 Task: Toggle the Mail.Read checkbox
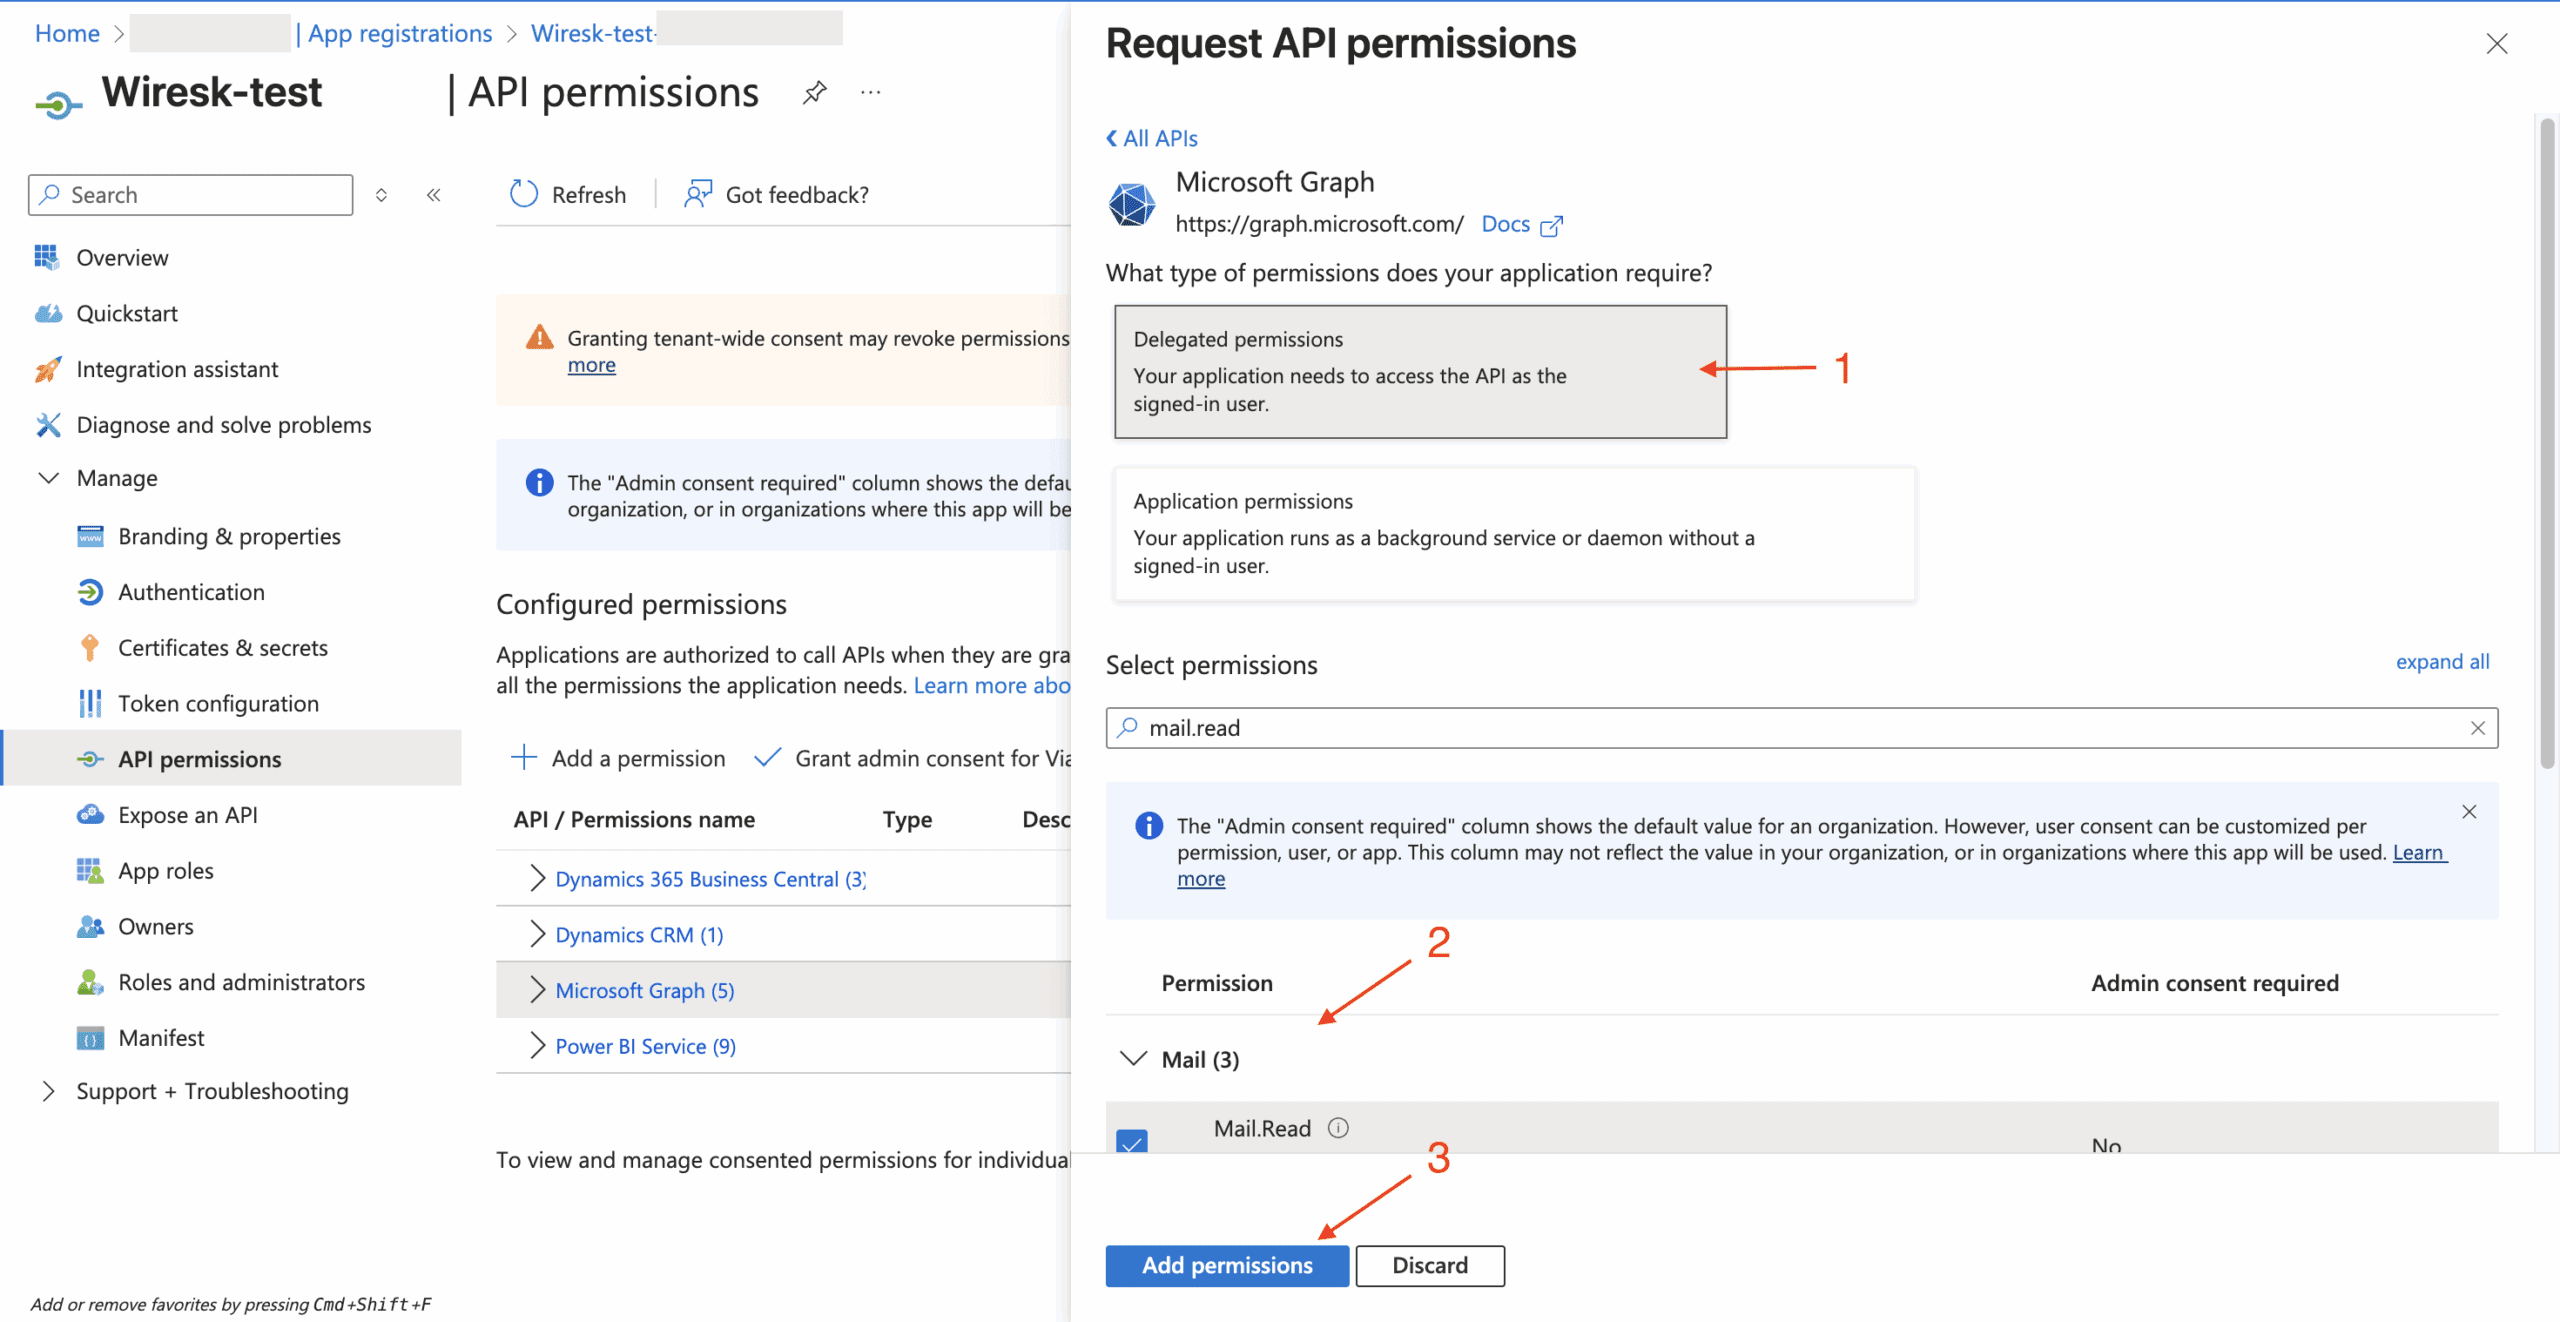[1132, 1140]
